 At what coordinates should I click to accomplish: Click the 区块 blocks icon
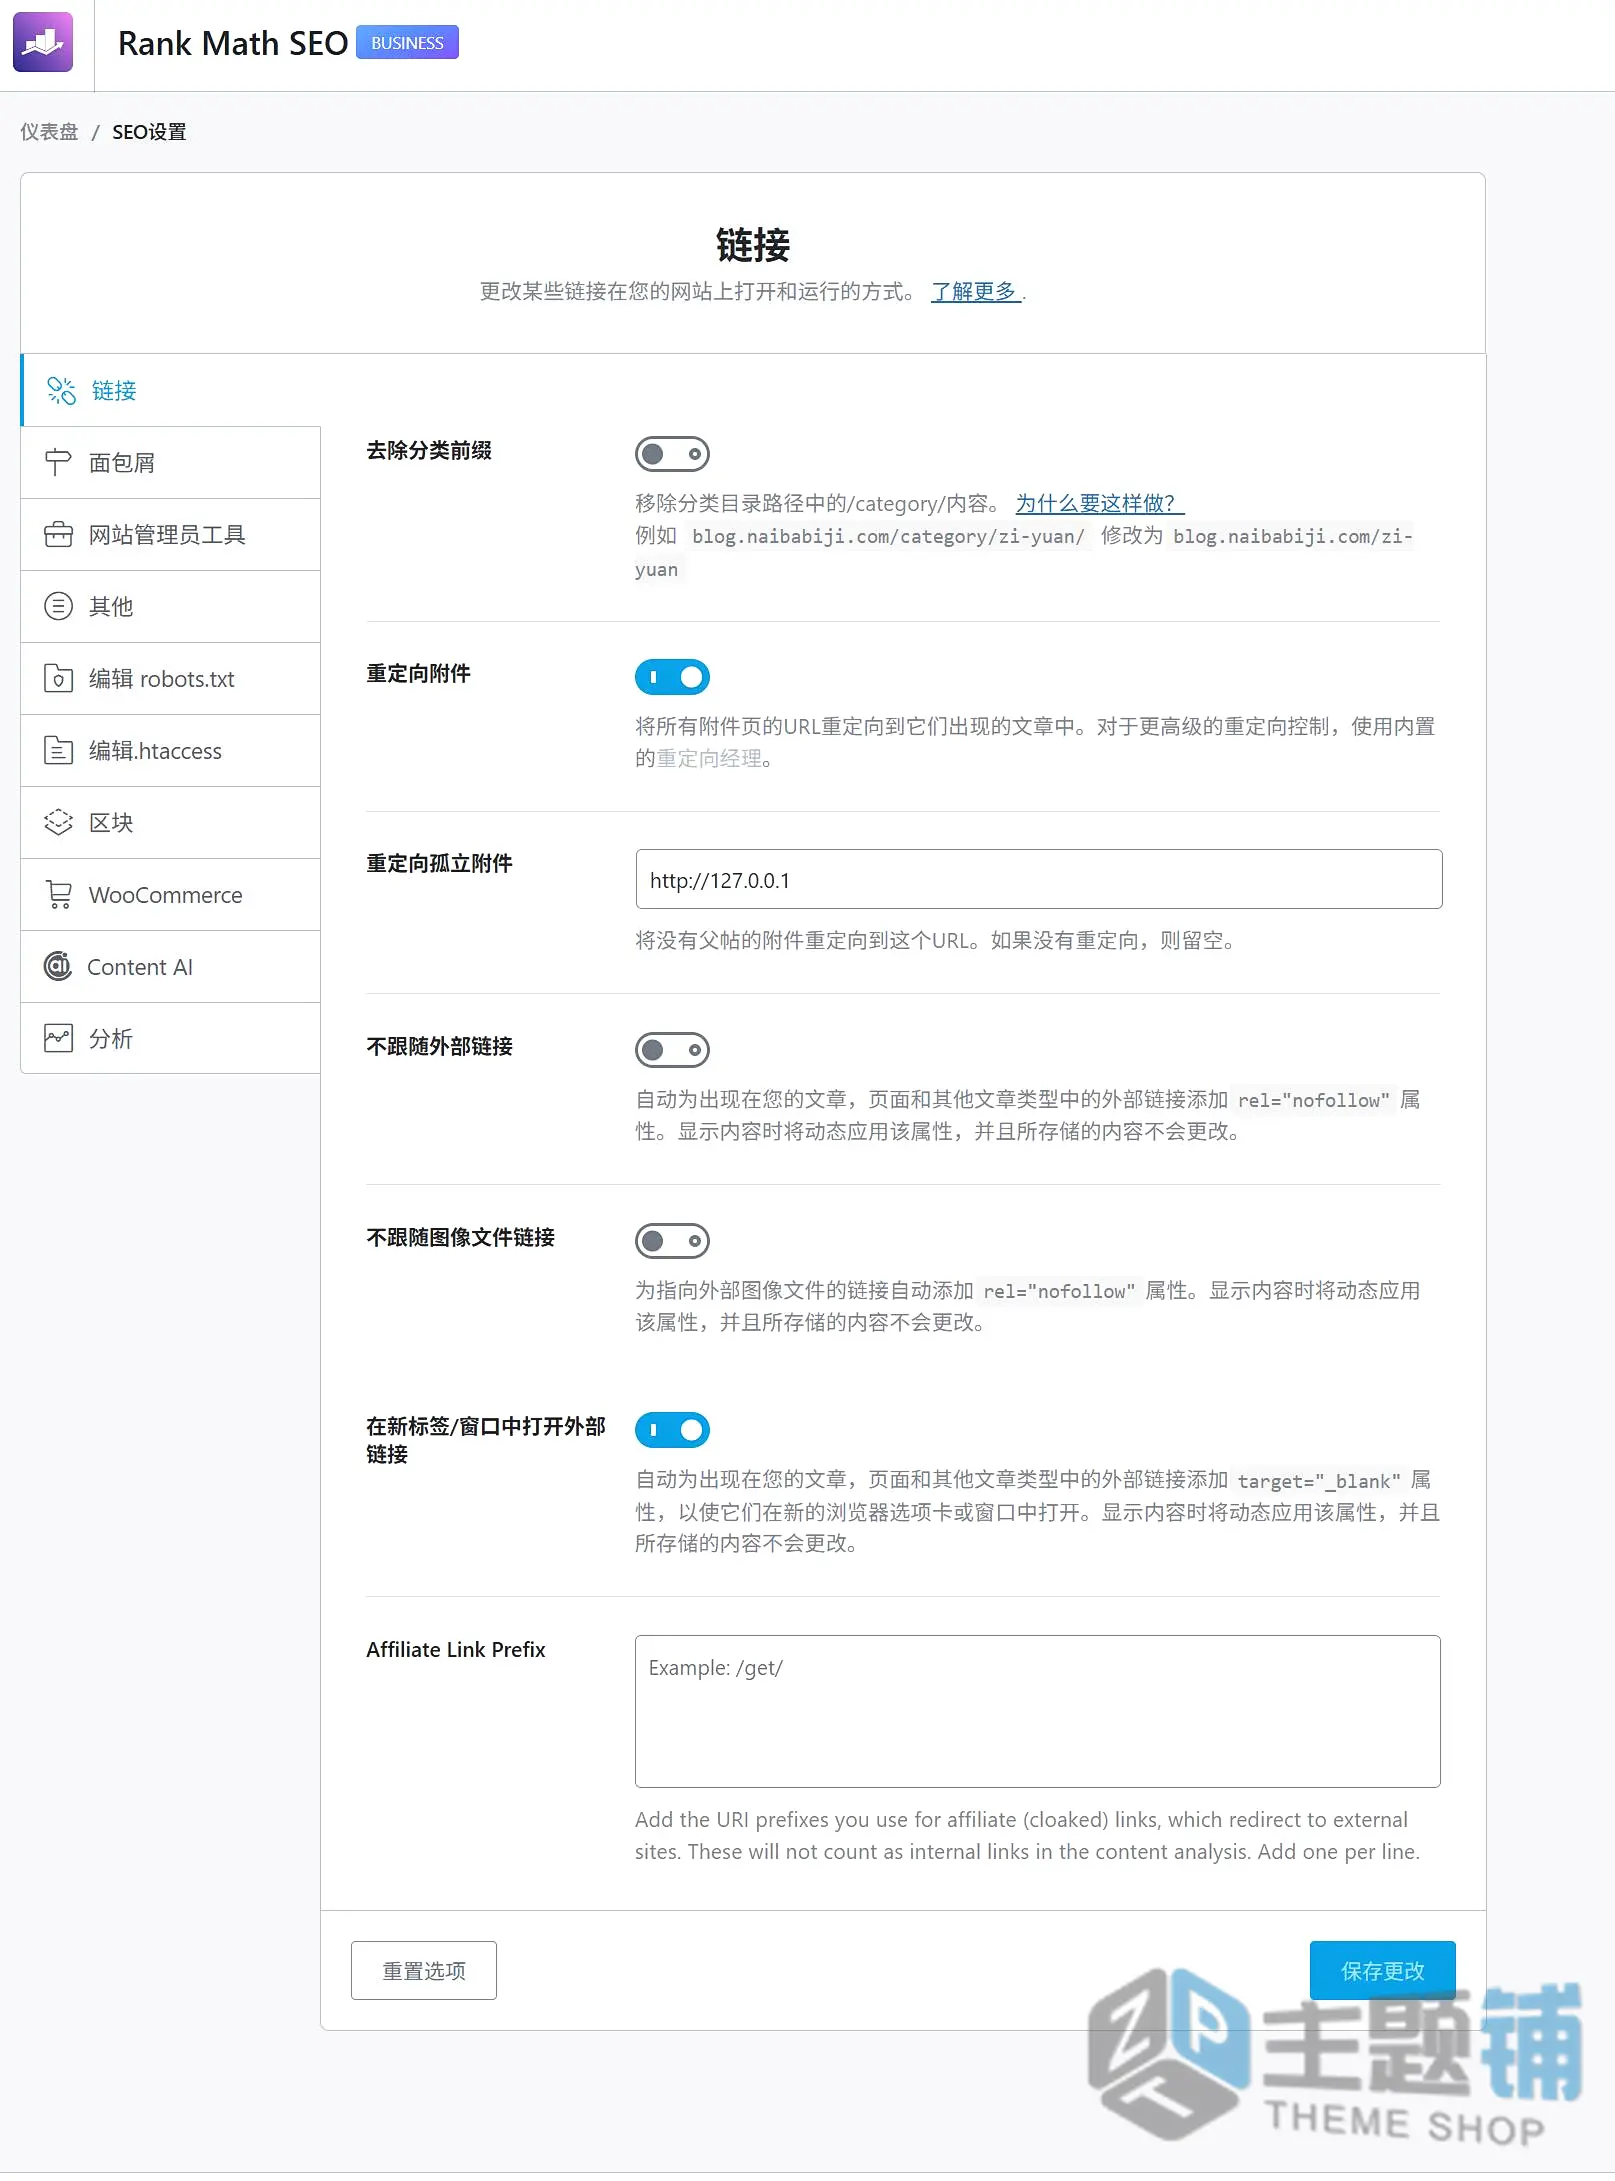(x=58, y=822)
